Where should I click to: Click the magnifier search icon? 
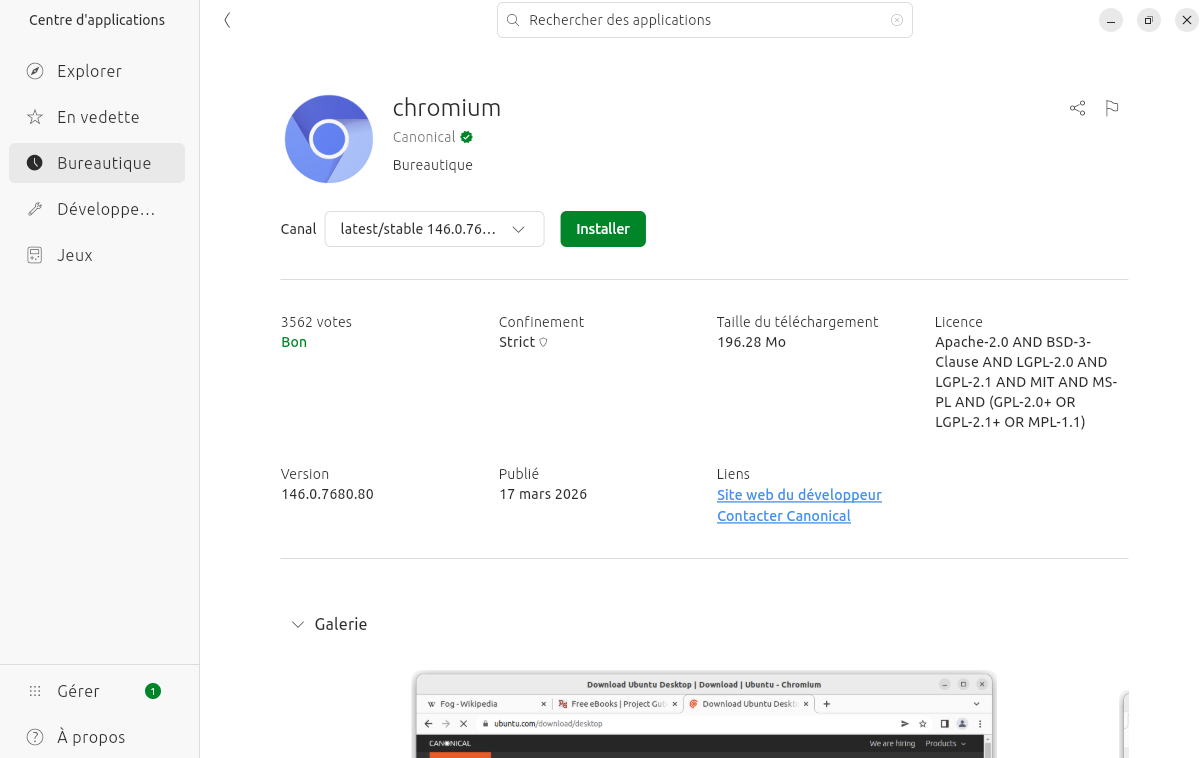[513, 20]
